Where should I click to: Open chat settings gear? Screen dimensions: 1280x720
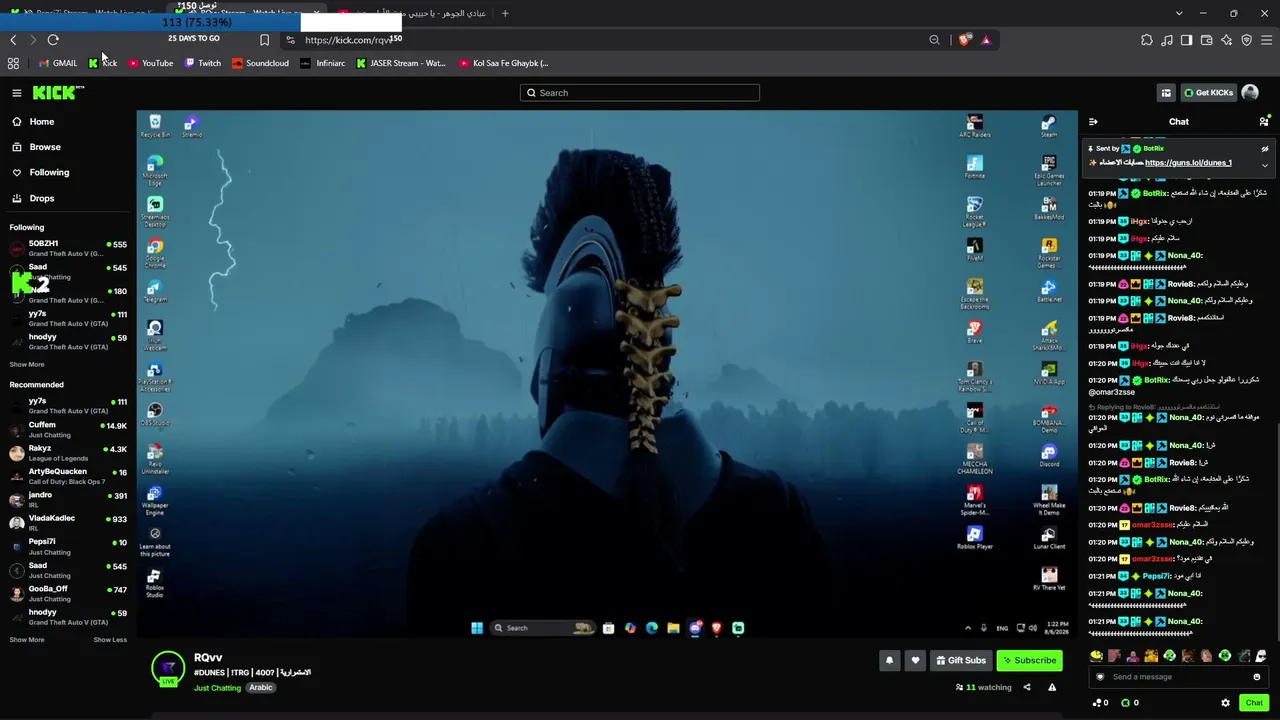1226,703
